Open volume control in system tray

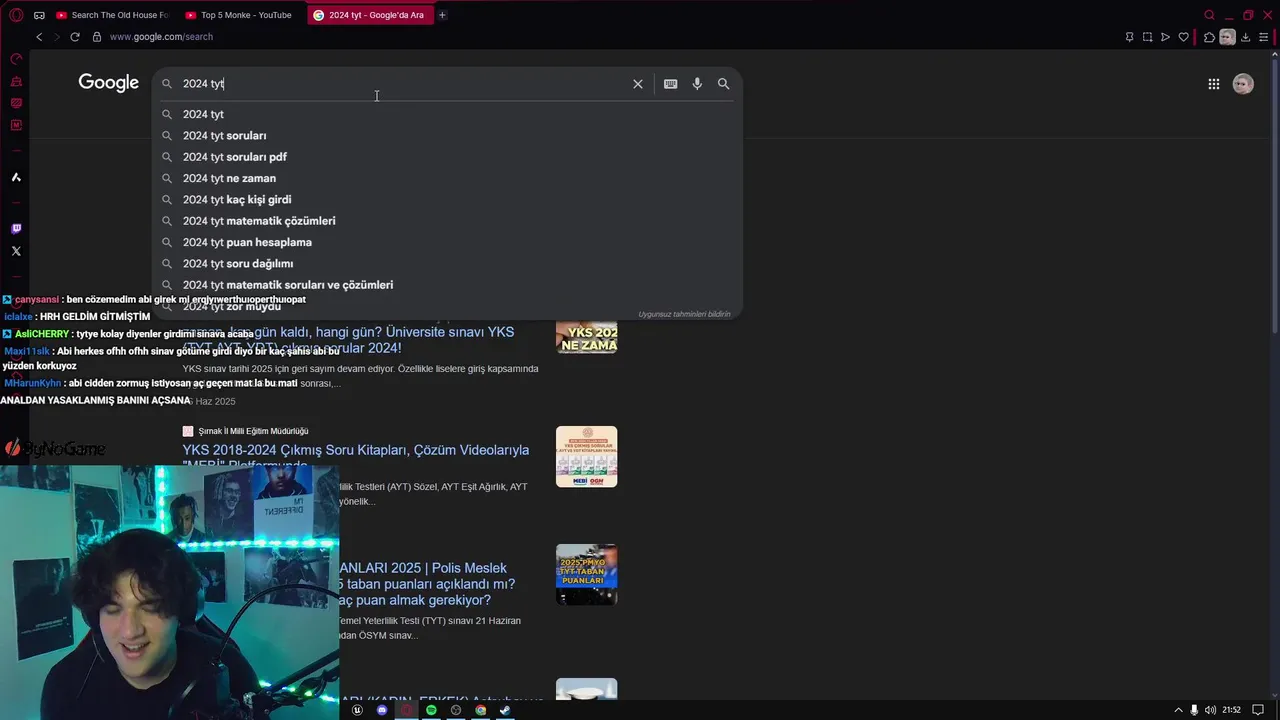[x=1211, y=710]
